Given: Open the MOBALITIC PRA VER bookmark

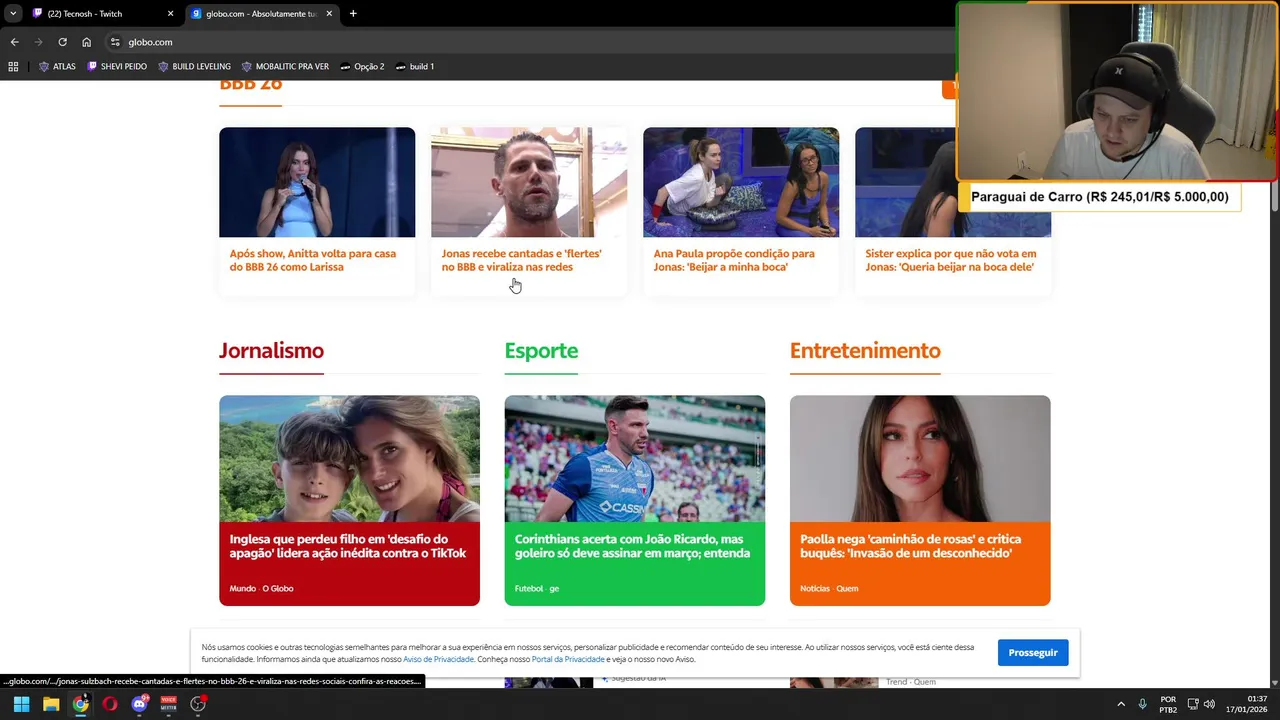Looking at the screenshot, I should 285,67.
